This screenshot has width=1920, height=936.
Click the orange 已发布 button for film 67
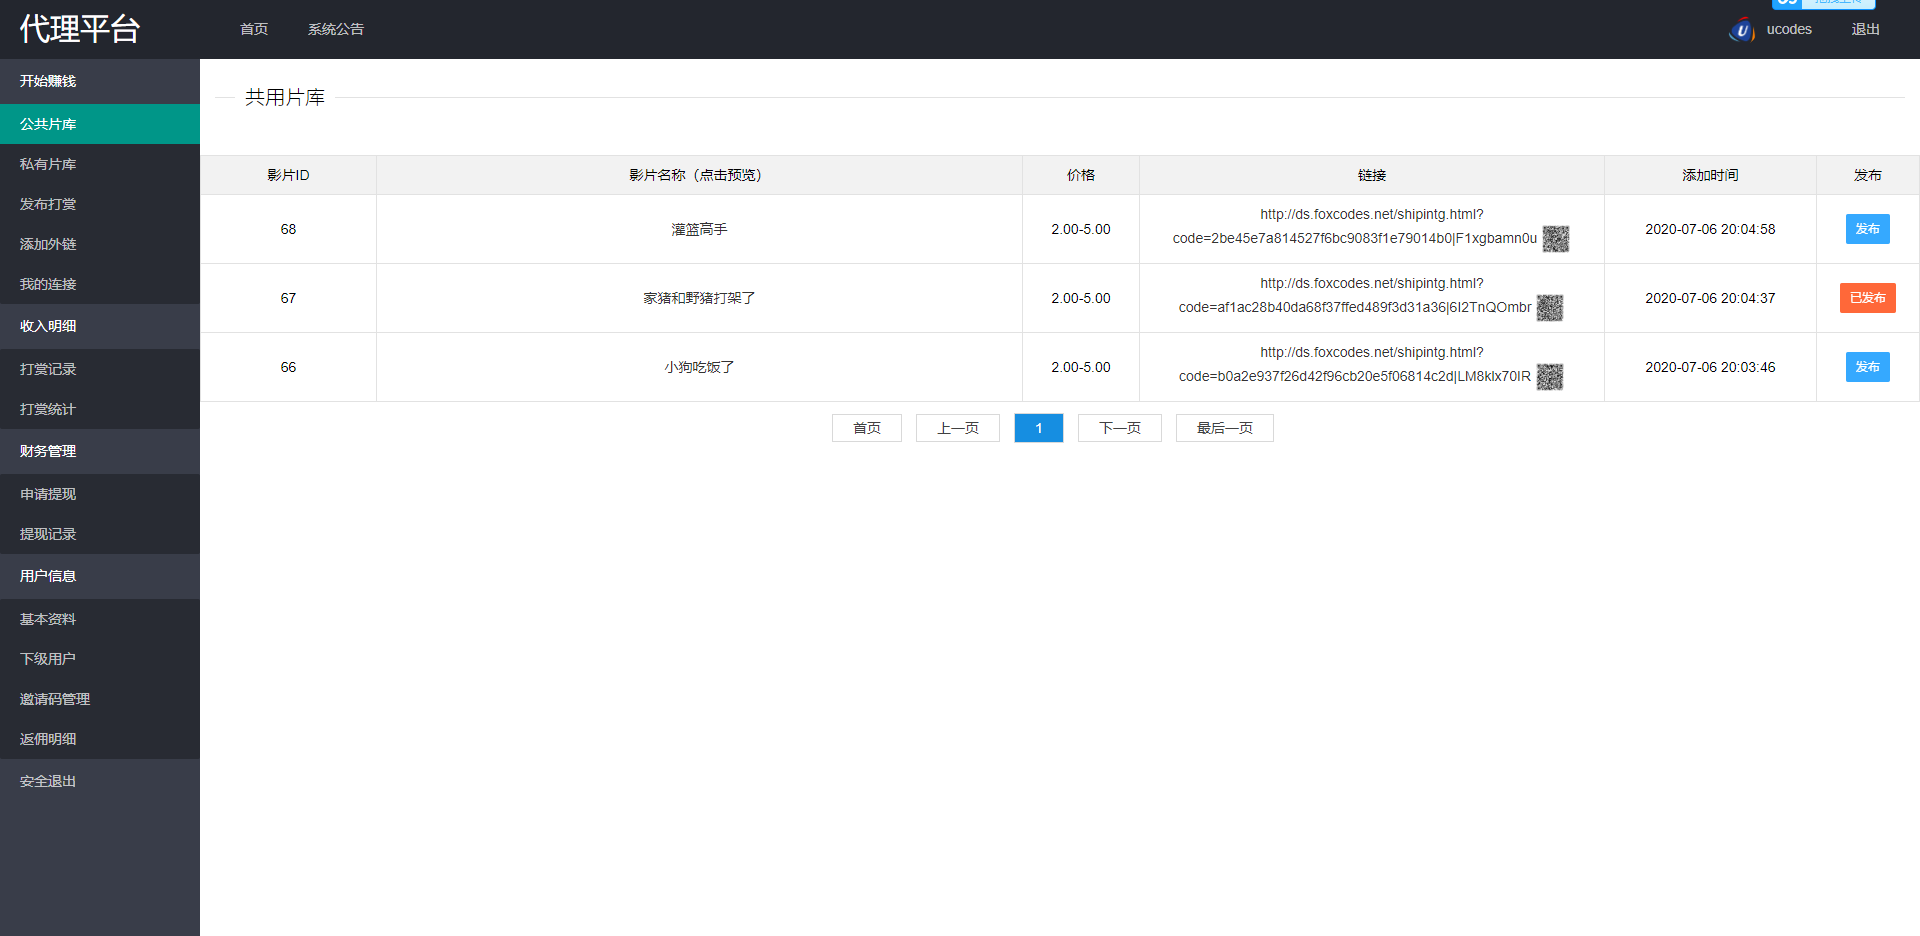[x=1867, y=298]
